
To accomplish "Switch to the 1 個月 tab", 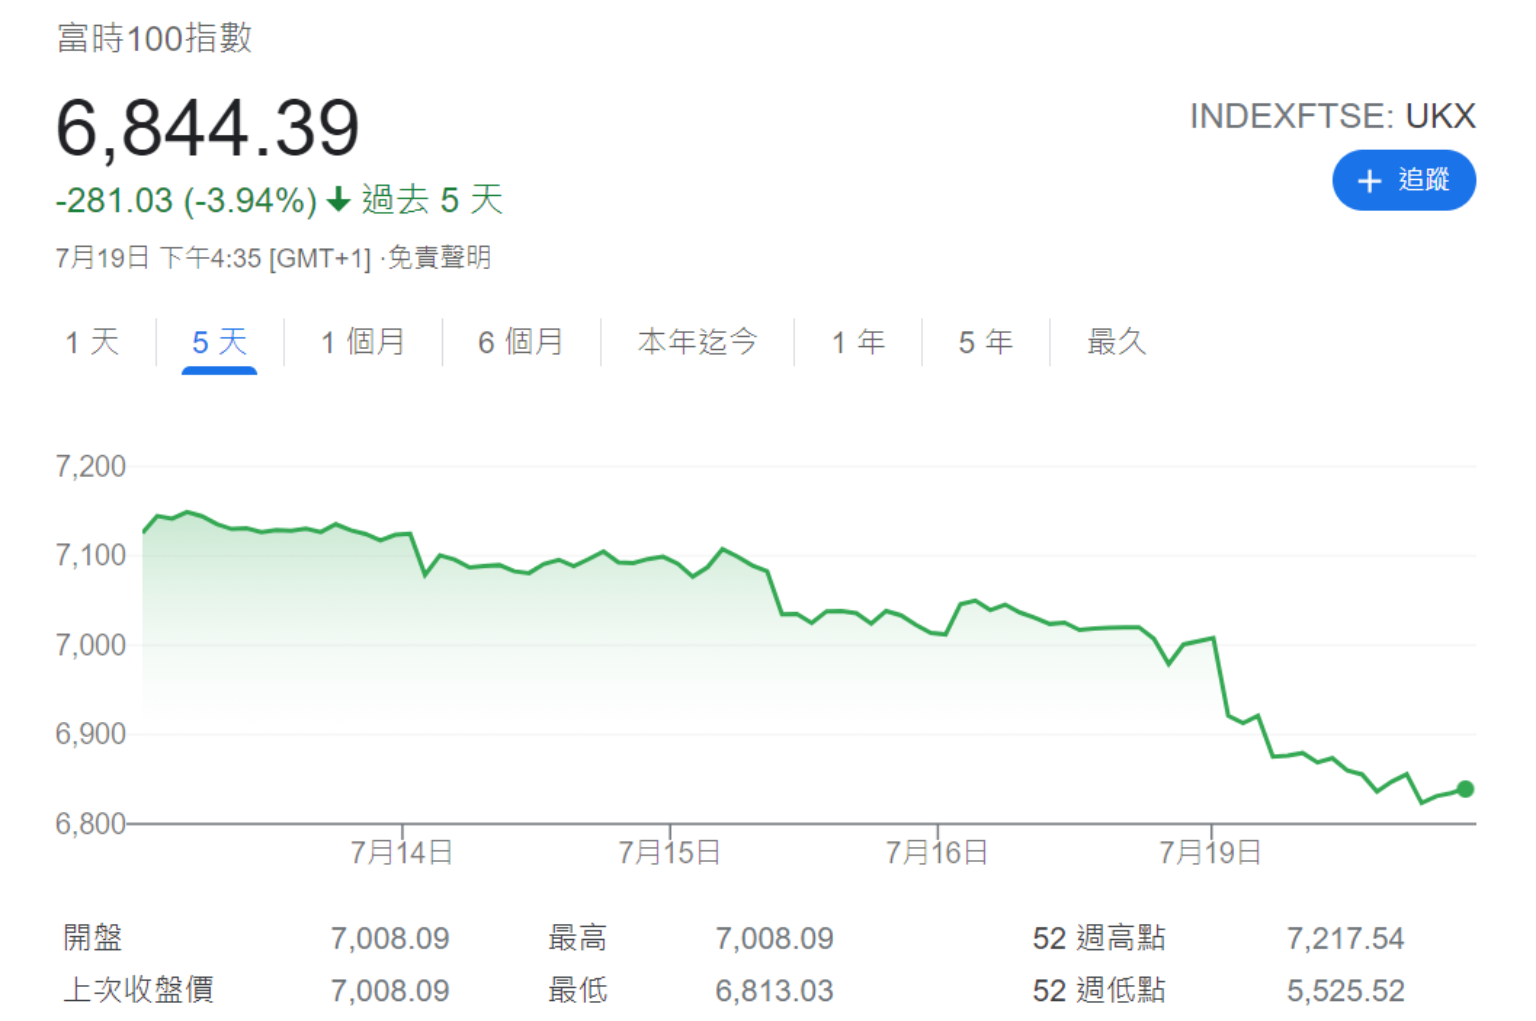I will (362, 343).
